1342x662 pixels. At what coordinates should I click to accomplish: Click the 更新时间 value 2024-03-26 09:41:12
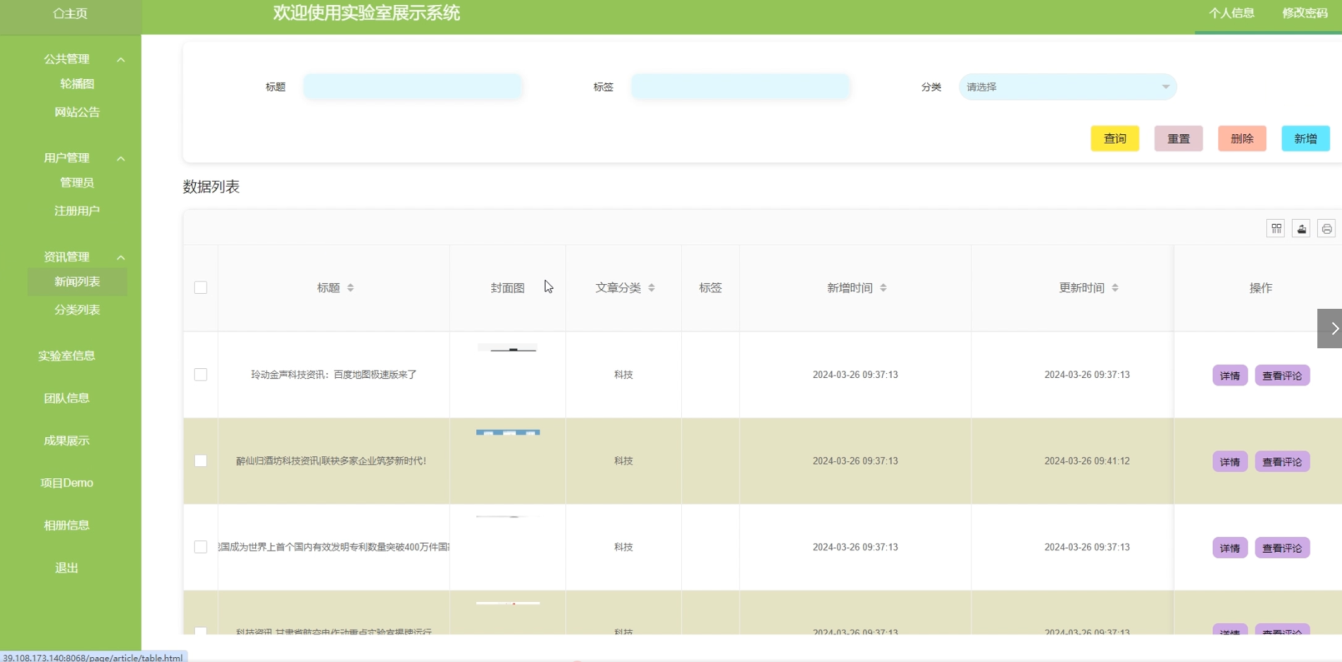tap(1087, 461)
